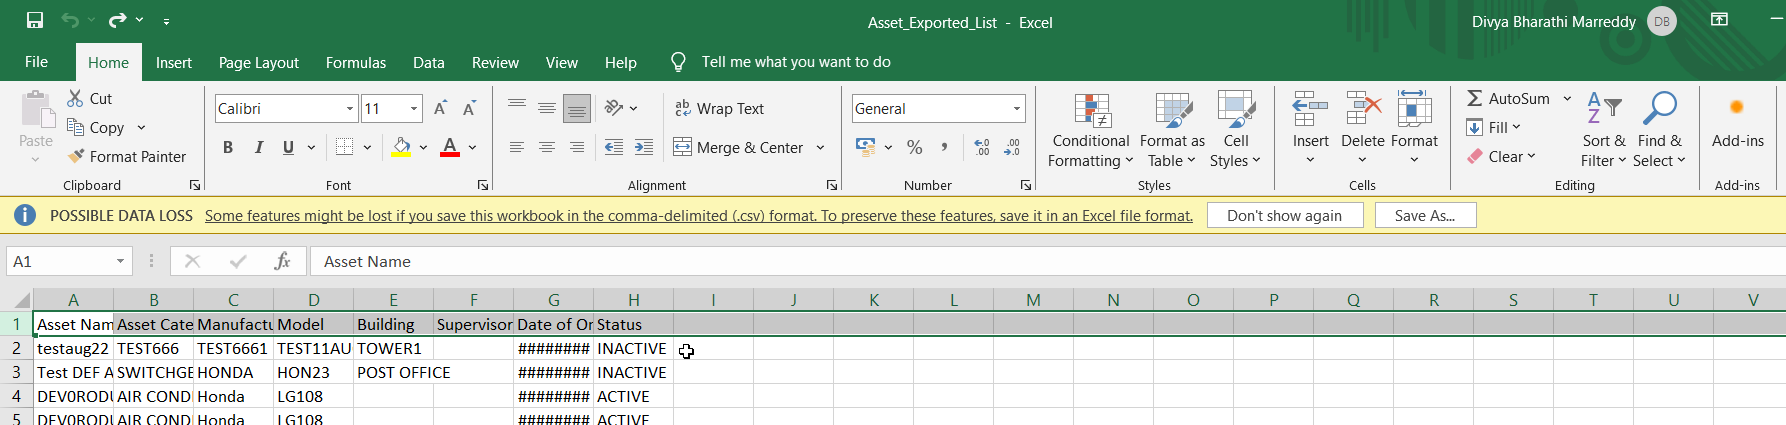Click the Decrease Indent icon

[x=614, y=147]
